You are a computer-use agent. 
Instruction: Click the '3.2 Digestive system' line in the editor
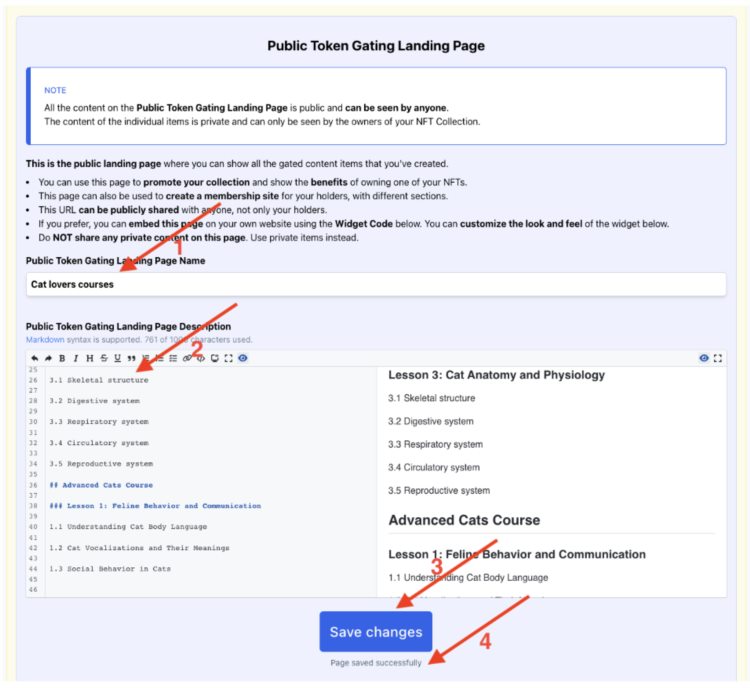95,400
